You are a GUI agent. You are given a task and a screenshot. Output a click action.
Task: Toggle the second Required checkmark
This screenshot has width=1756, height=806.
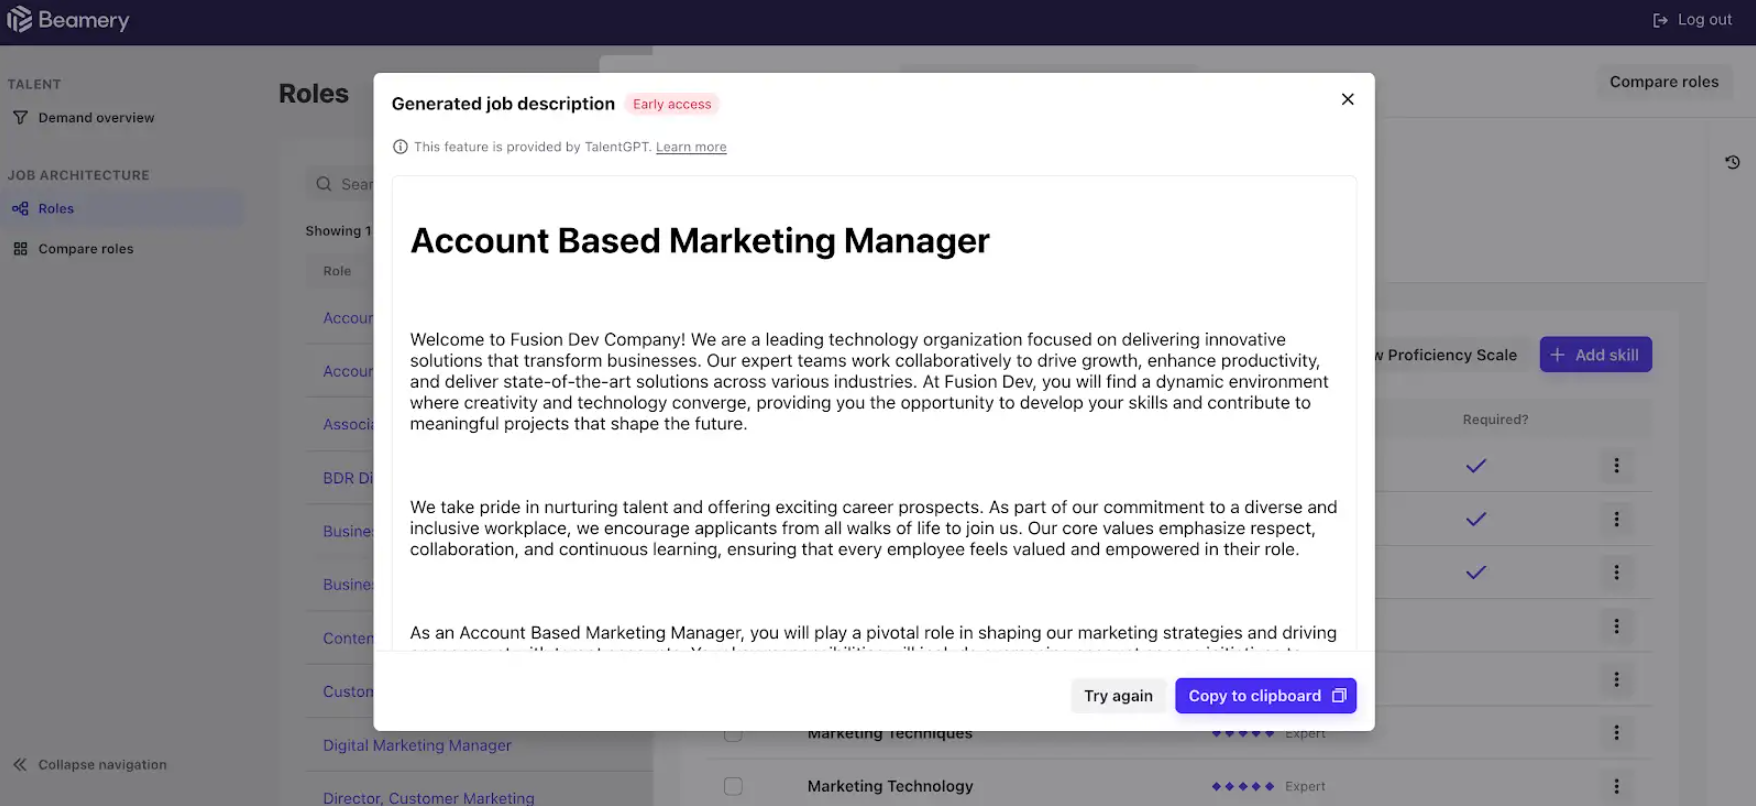click(x=1476, y=519)
